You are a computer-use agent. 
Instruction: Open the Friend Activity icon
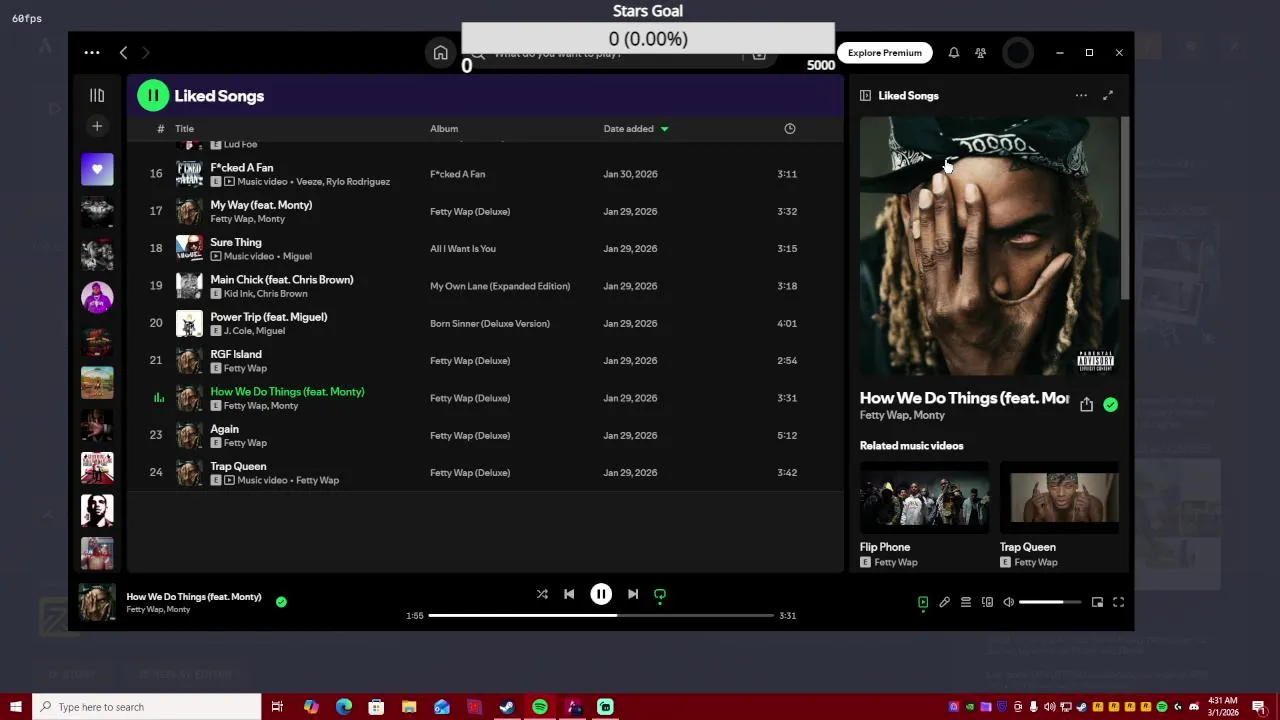[980, 53]
